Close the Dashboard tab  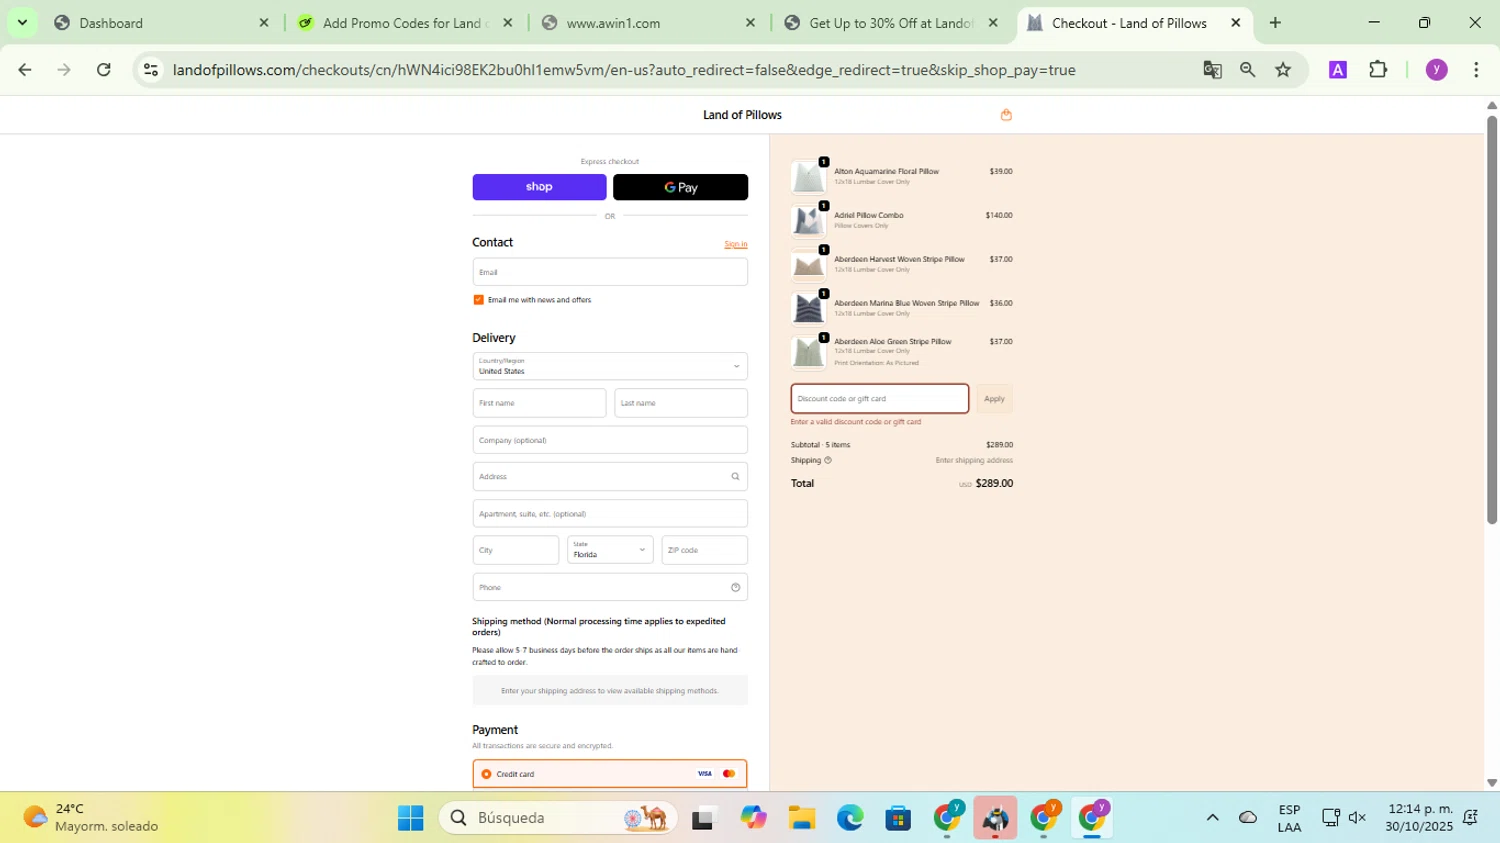point(264,23)
